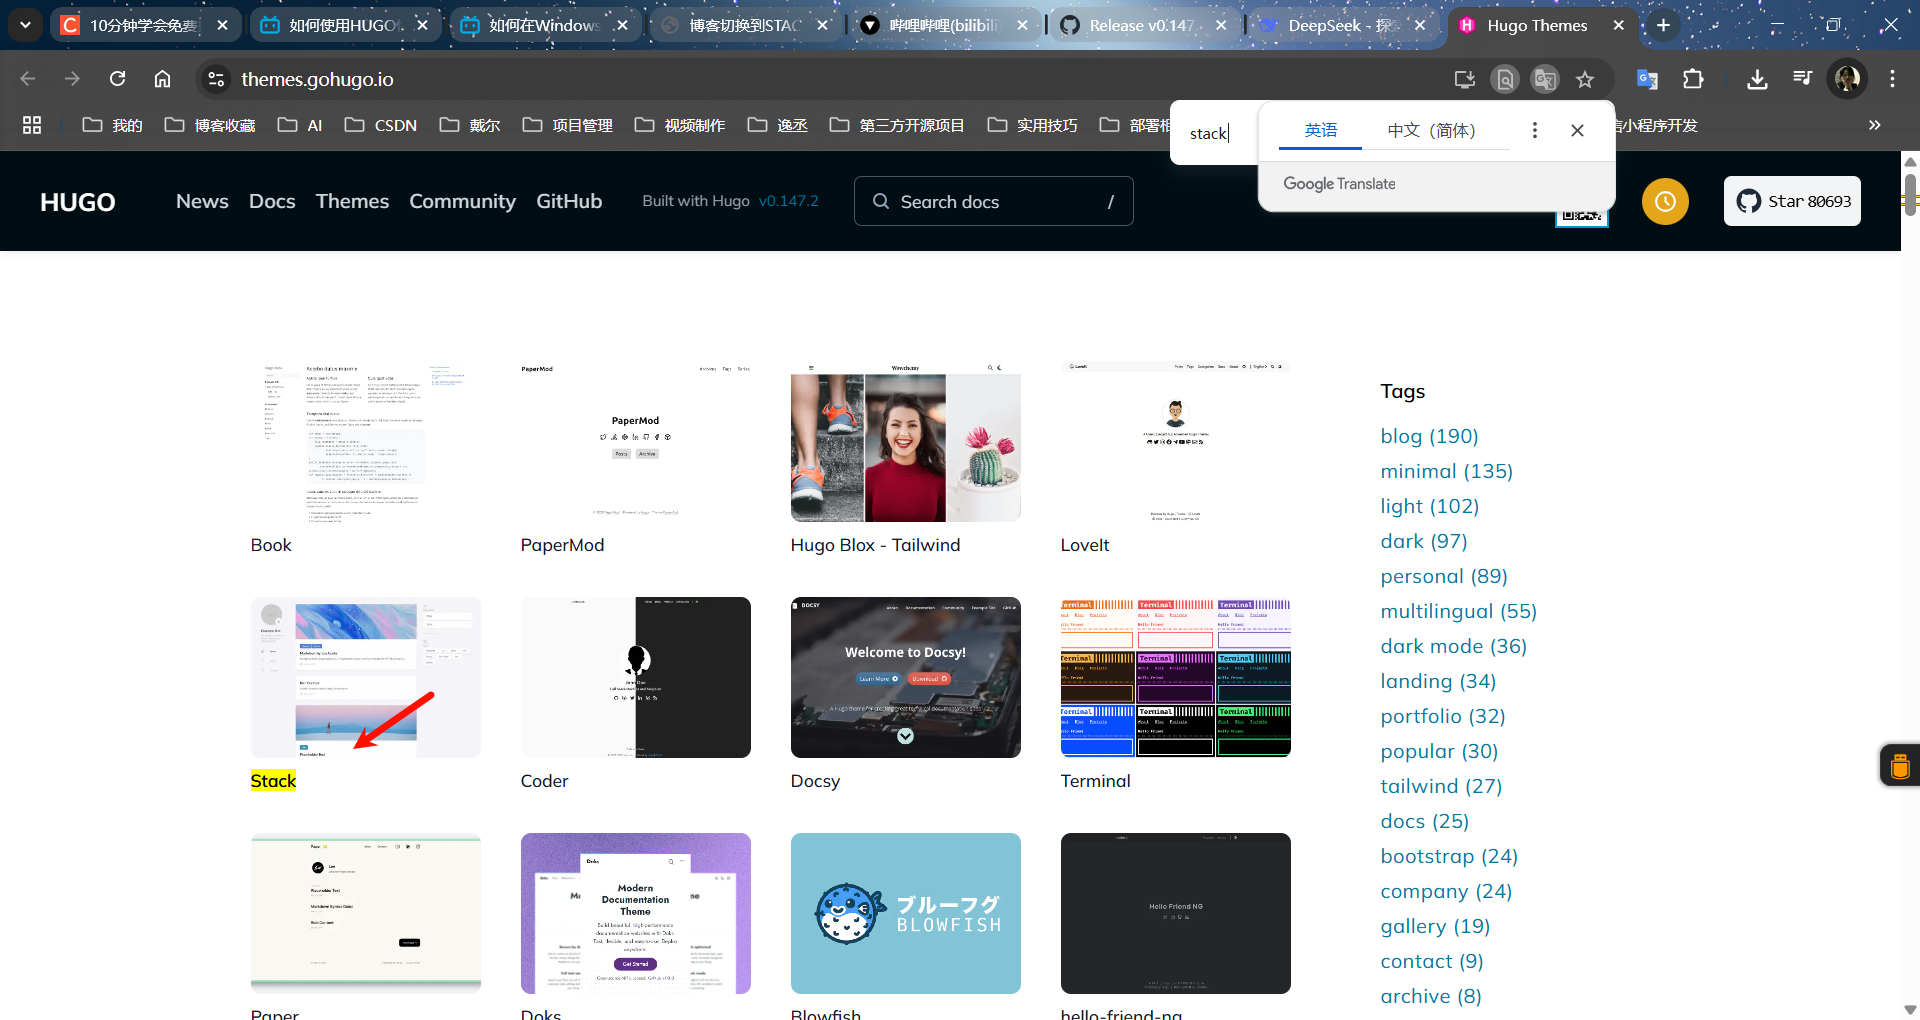Screen dimensions: 1920x1020
Task: Click the address bar URL
Action: tap(317, 79)
